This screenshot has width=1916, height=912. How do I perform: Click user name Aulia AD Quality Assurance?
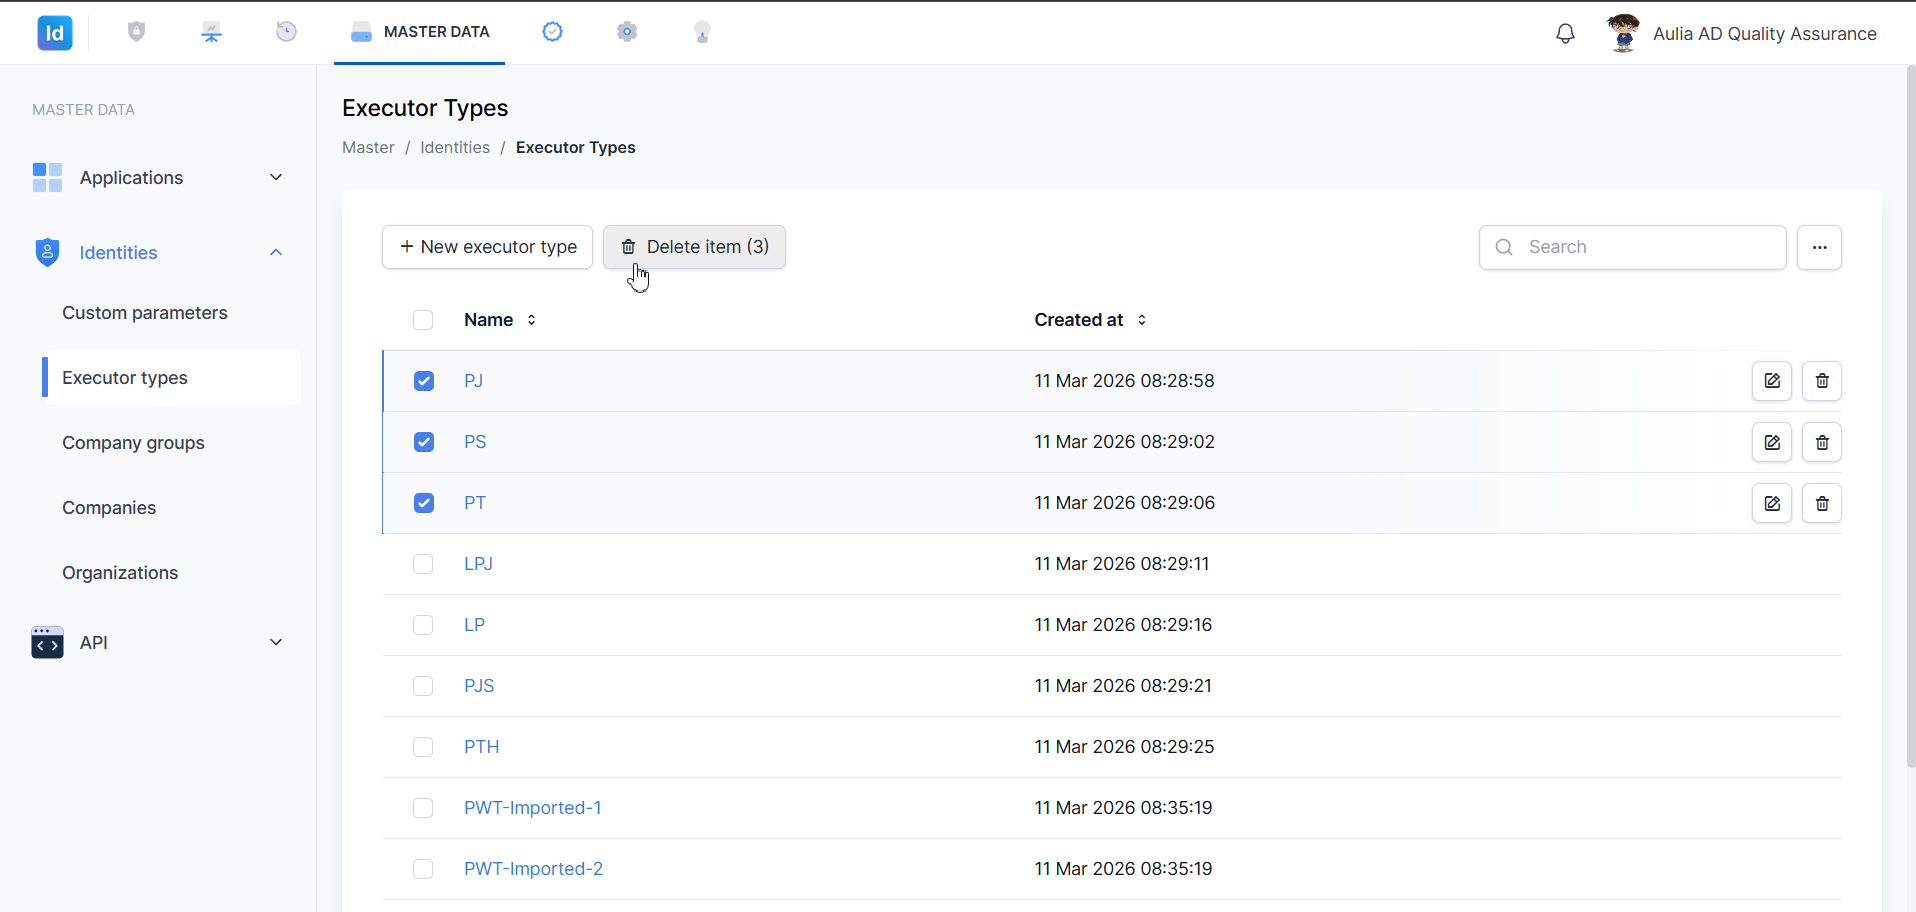pos(1764,34)
